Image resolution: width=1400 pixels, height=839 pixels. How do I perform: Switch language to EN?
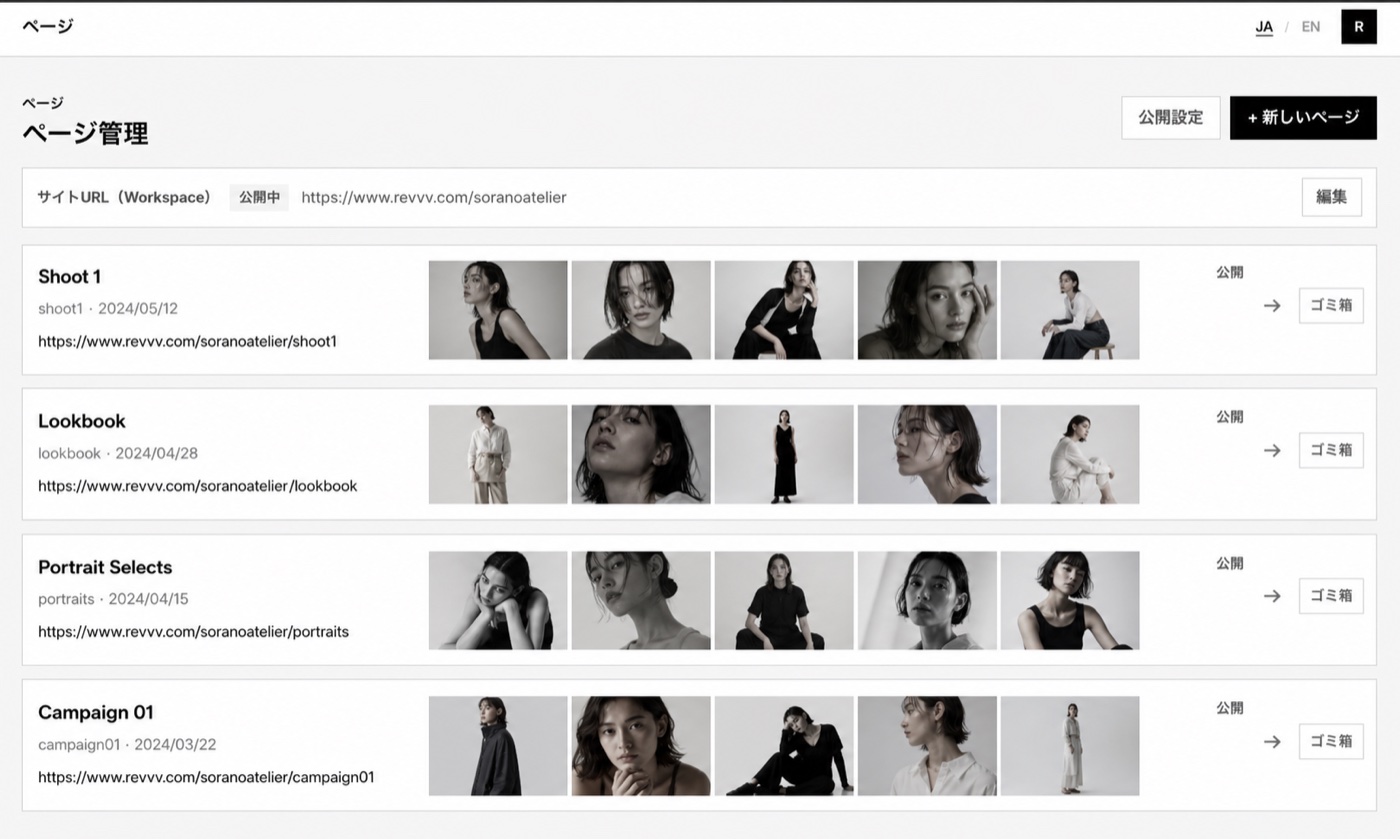tap(1311, 27)
